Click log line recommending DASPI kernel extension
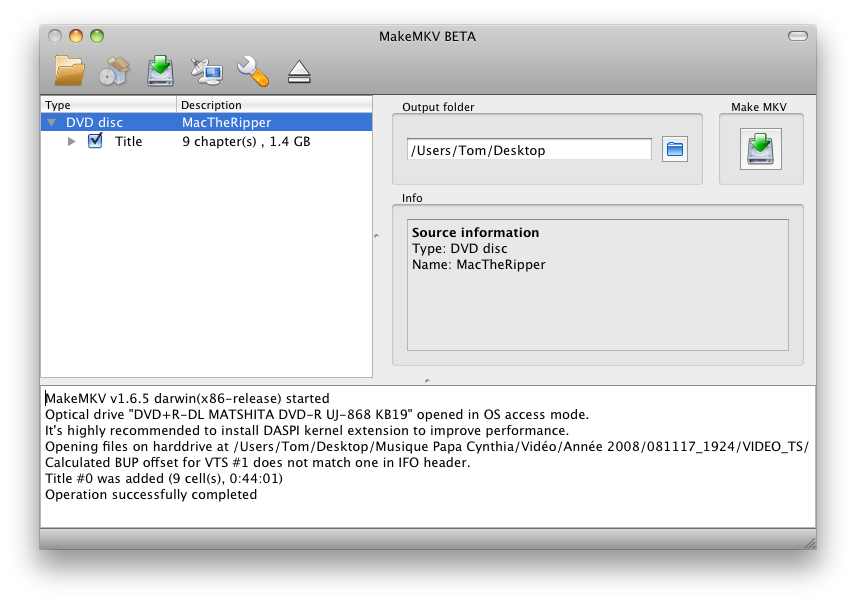The image size is (856, 604). point(307,430)
